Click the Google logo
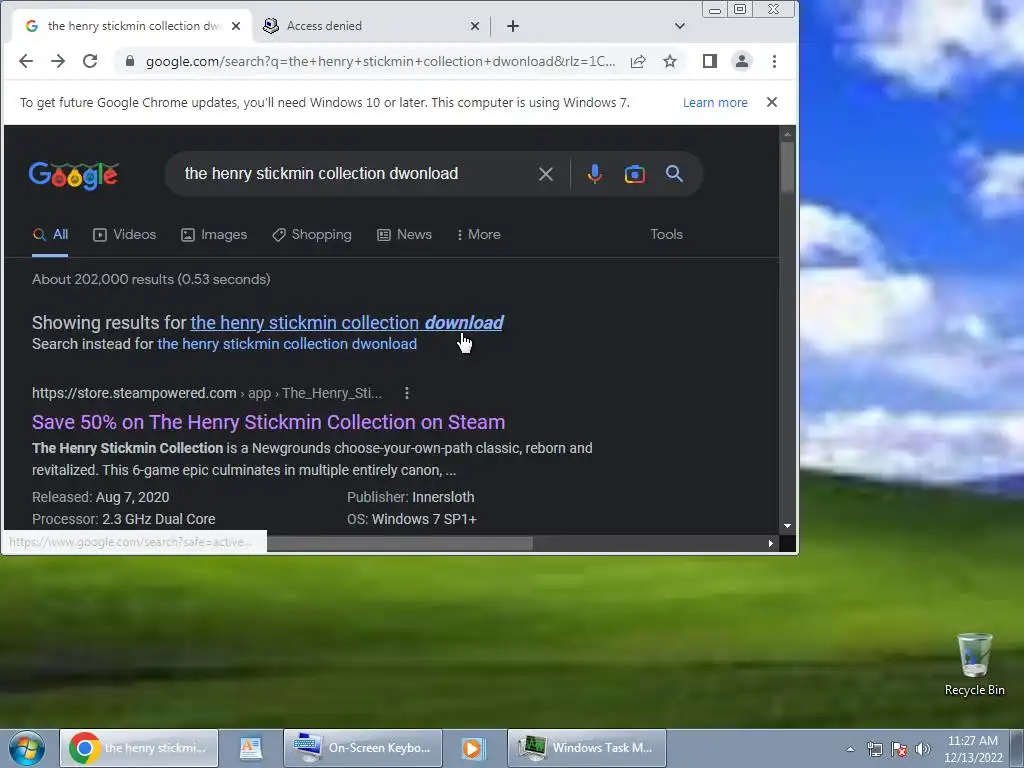The width and height of the screenshot is (1024, 768). tap(73, 175)
